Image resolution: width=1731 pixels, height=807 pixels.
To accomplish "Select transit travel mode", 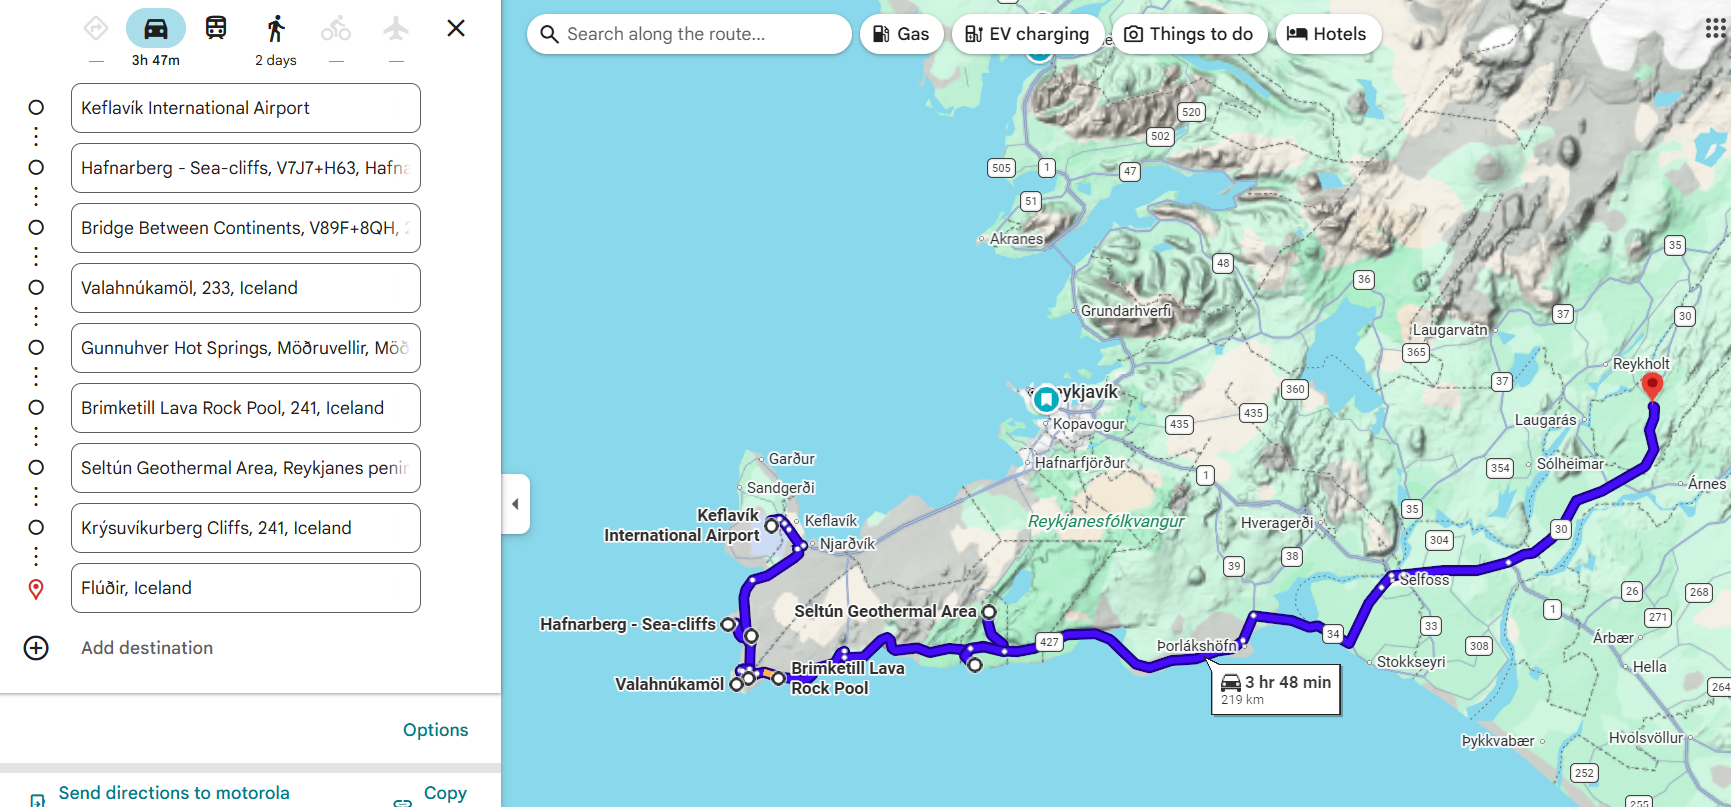I will click(216, 28).
